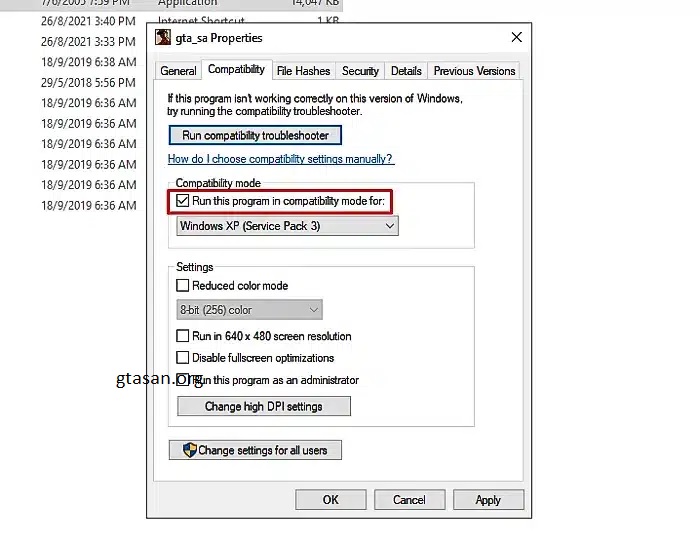Image resolution: width=700 pixels, height=544 pixels.
Task: Click Run compatibility troubleshooter button
Action: tap(255, 135)
